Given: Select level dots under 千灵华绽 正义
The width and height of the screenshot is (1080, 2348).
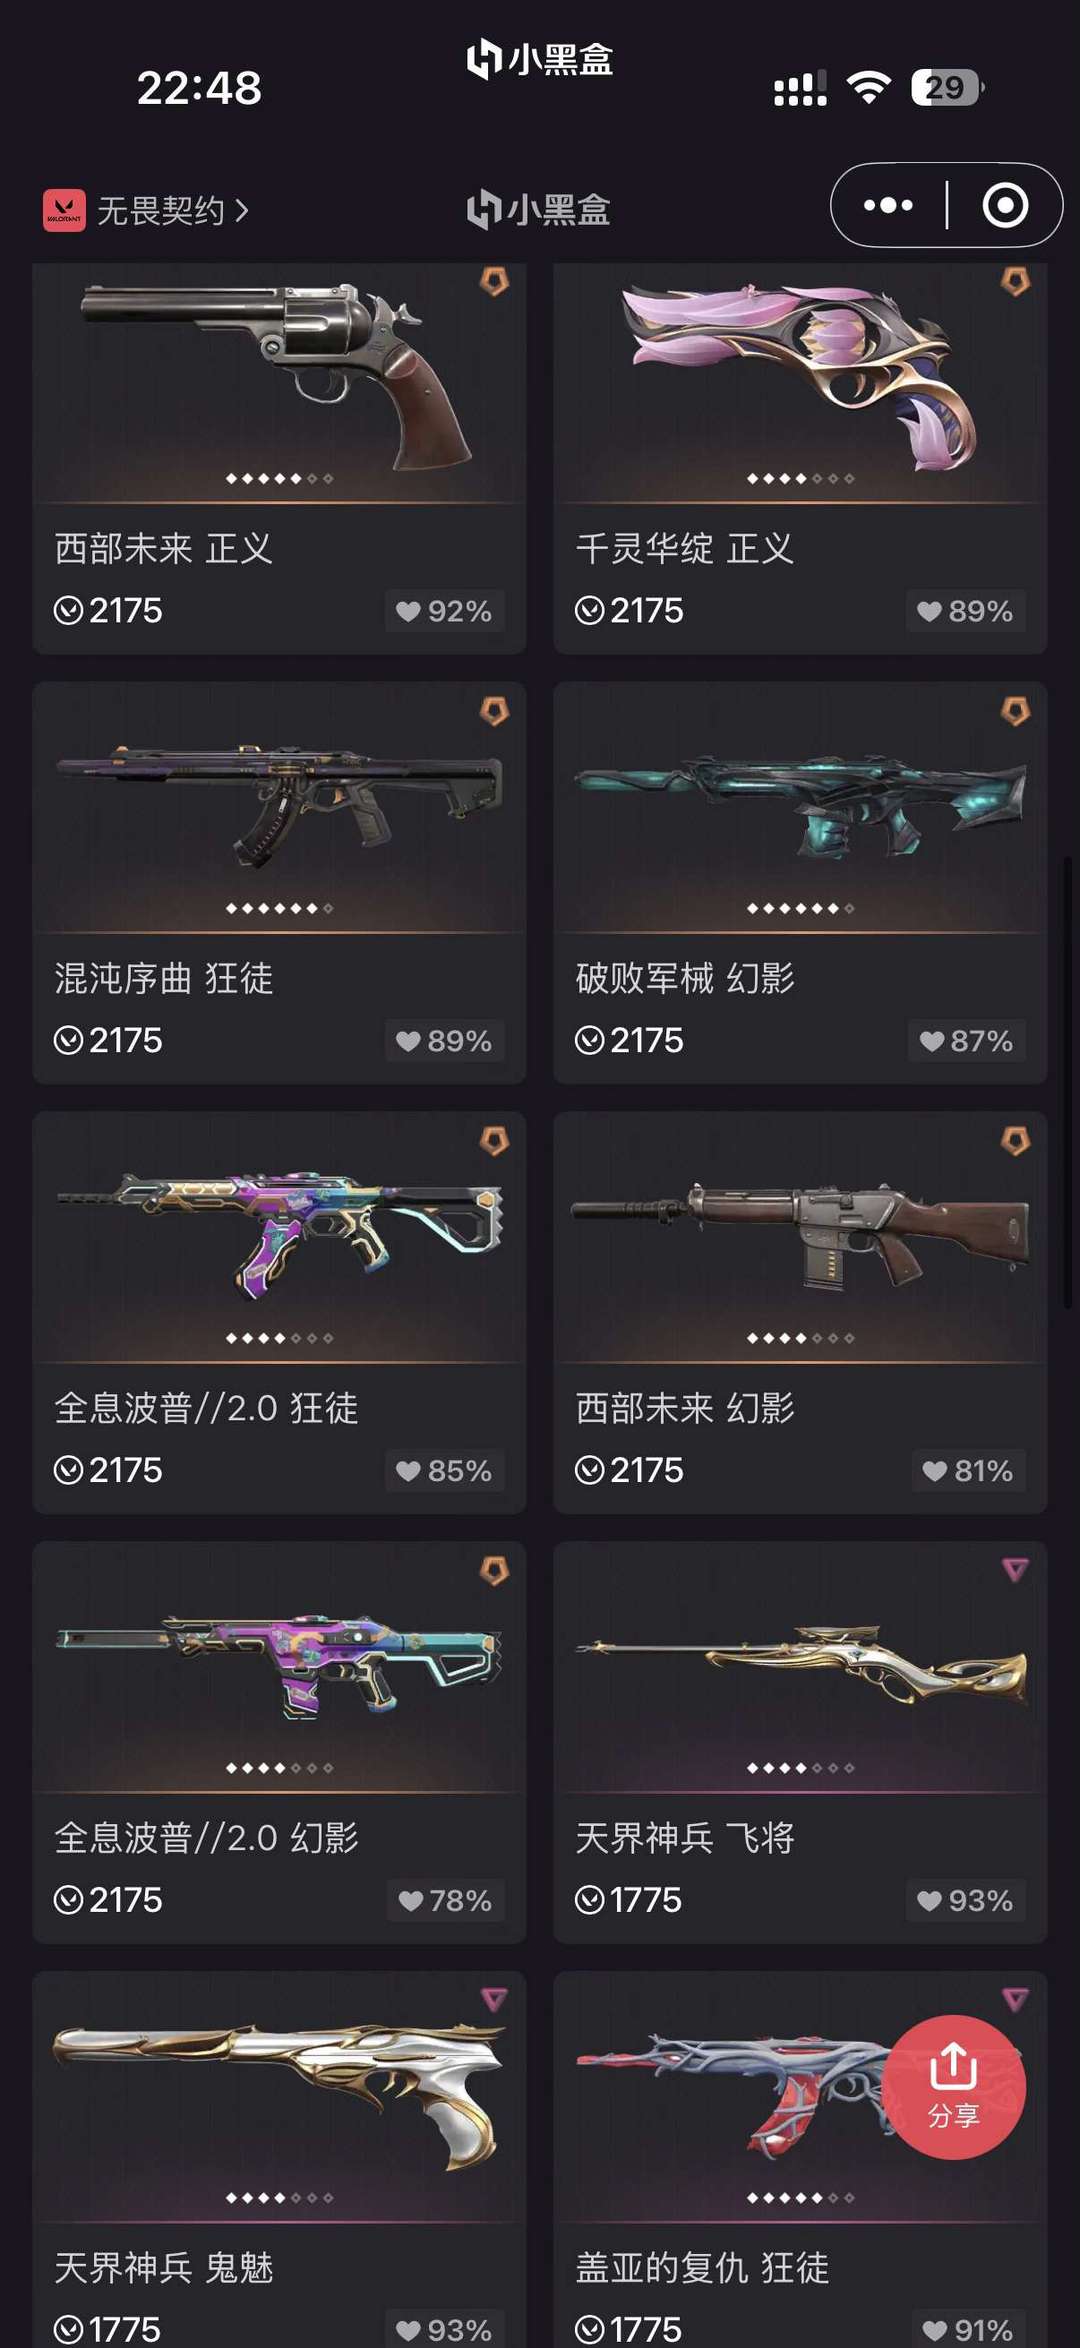Looking at the screenshot, I should (800, 479).
